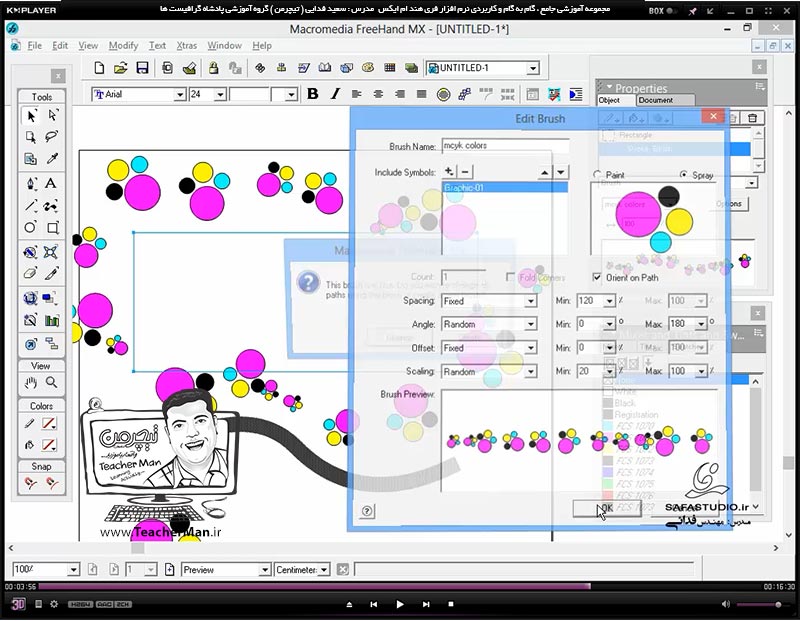Image resolution: width=800 pixels, height=621 pixels.
Task: Open the Modify menu
Action: [x=123, y=45]
